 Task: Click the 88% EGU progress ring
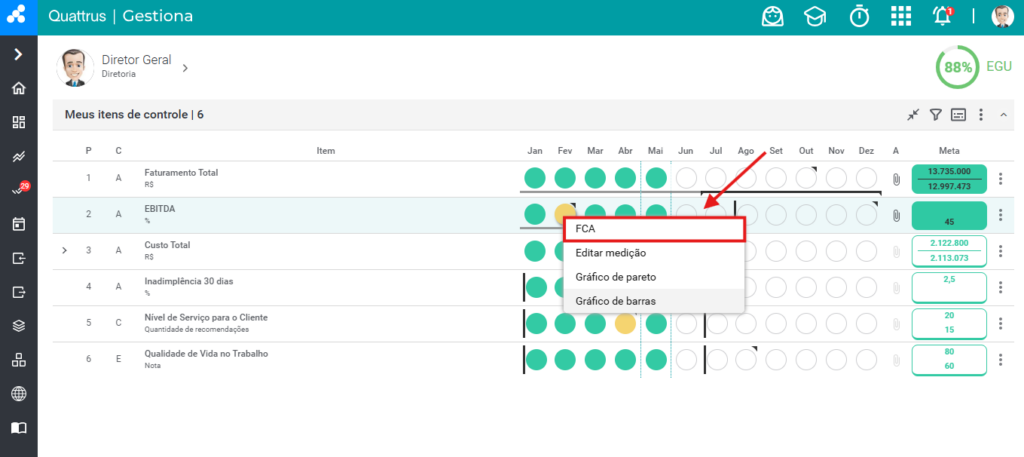[x=958, y=67]
